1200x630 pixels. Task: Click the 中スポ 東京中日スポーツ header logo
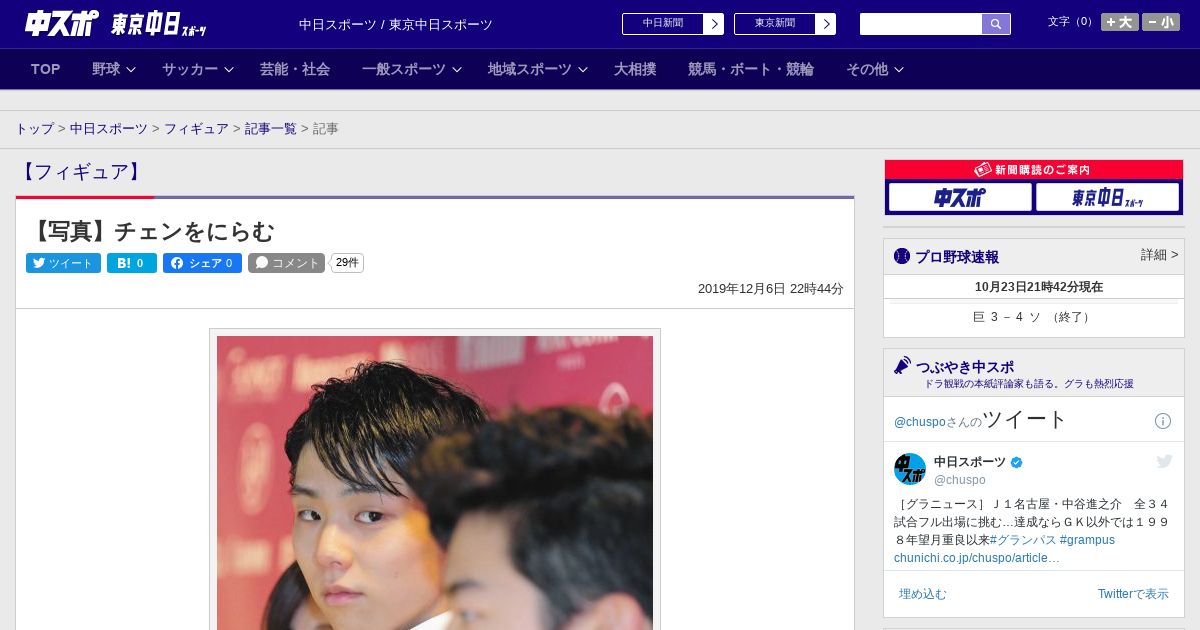[115, 23]
